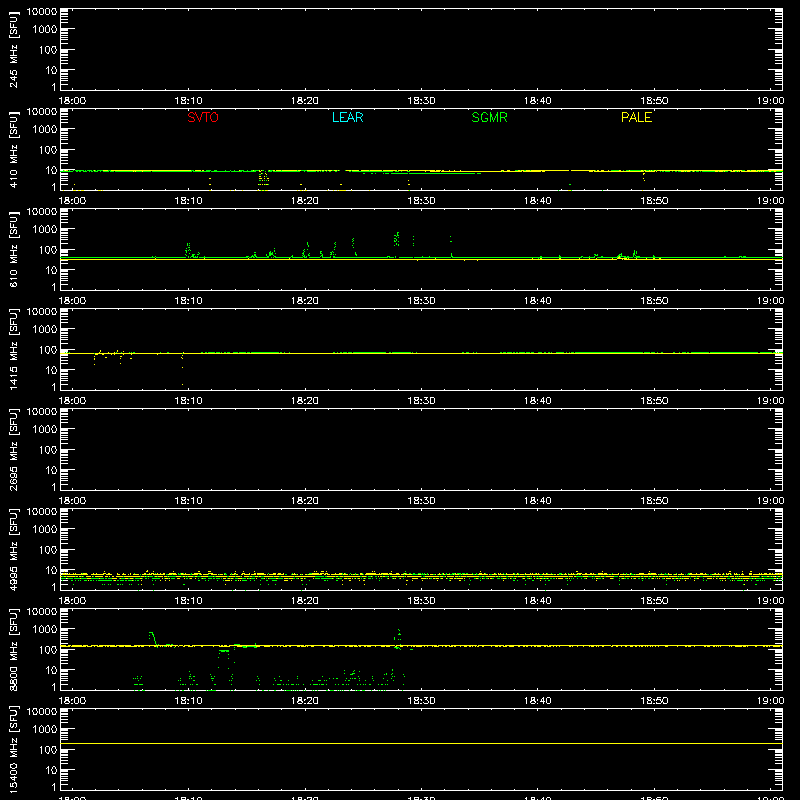800x800 pixels.
Task: Select the 4995 MHz [SFU] axis label
Action: (x=14, y=549)
